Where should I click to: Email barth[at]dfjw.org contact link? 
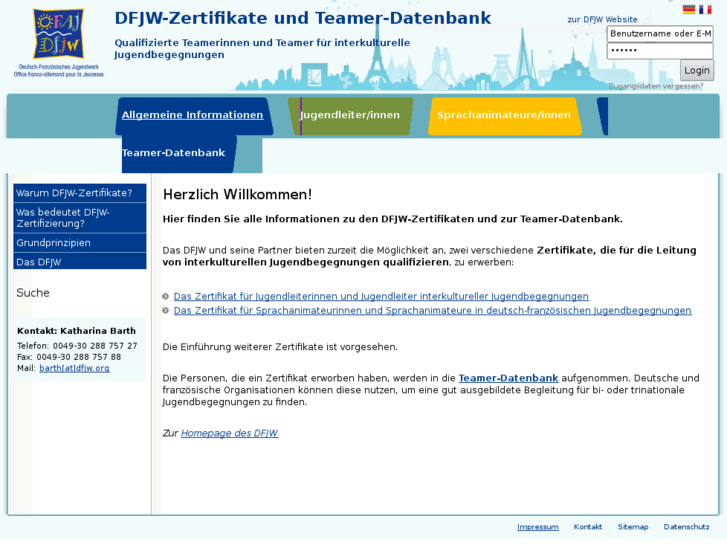point(75,368)
